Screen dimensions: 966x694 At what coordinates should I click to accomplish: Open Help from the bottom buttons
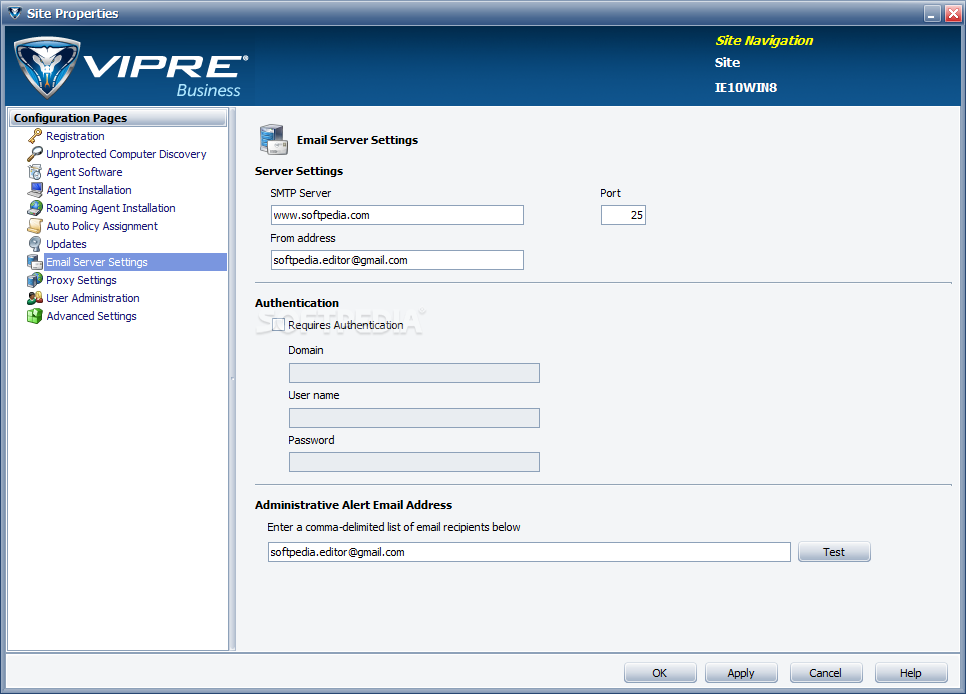(x=911, y=672)
